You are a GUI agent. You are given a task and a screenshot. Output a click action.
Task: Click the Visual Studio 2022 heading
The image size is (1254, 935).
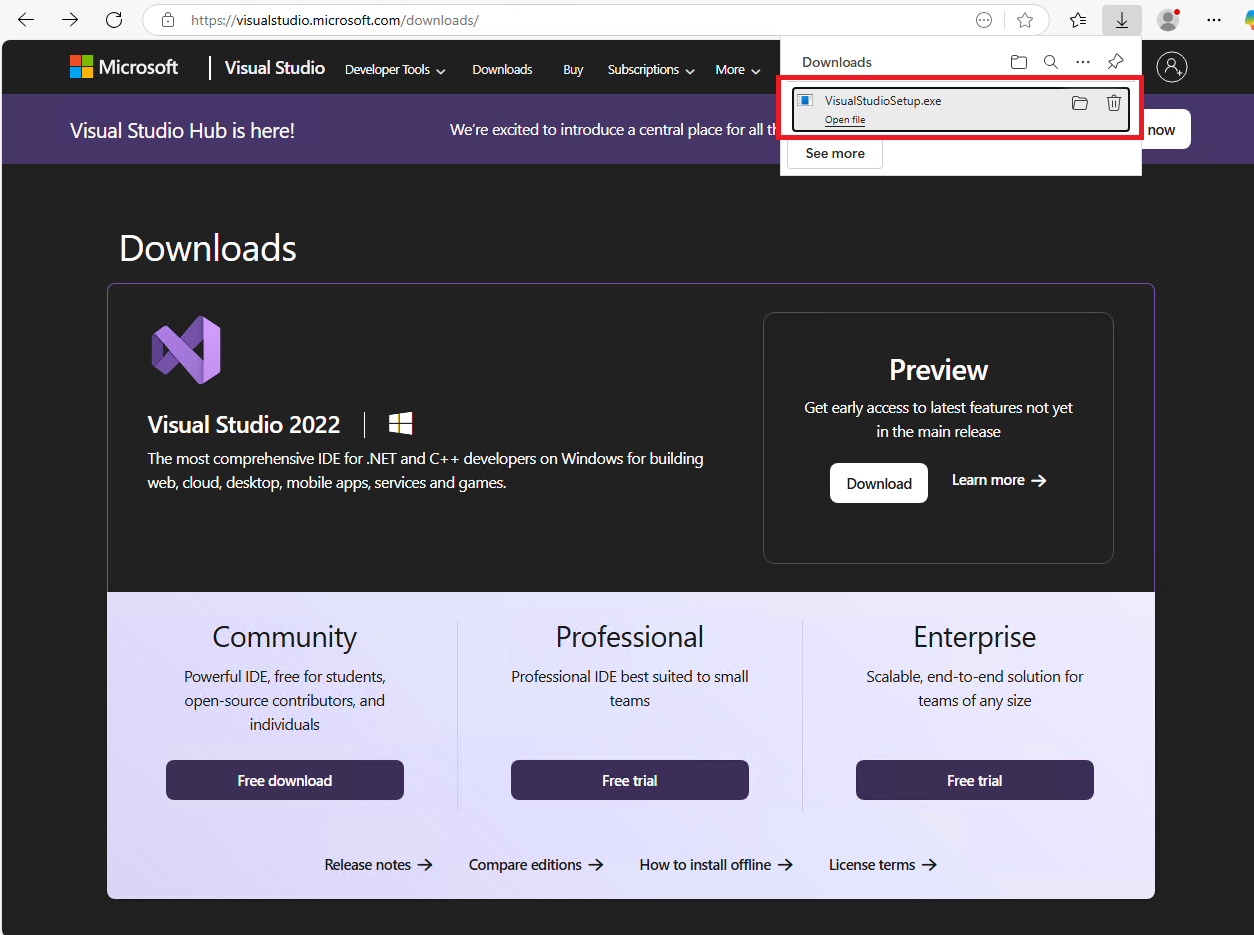[x=244, y=424]
